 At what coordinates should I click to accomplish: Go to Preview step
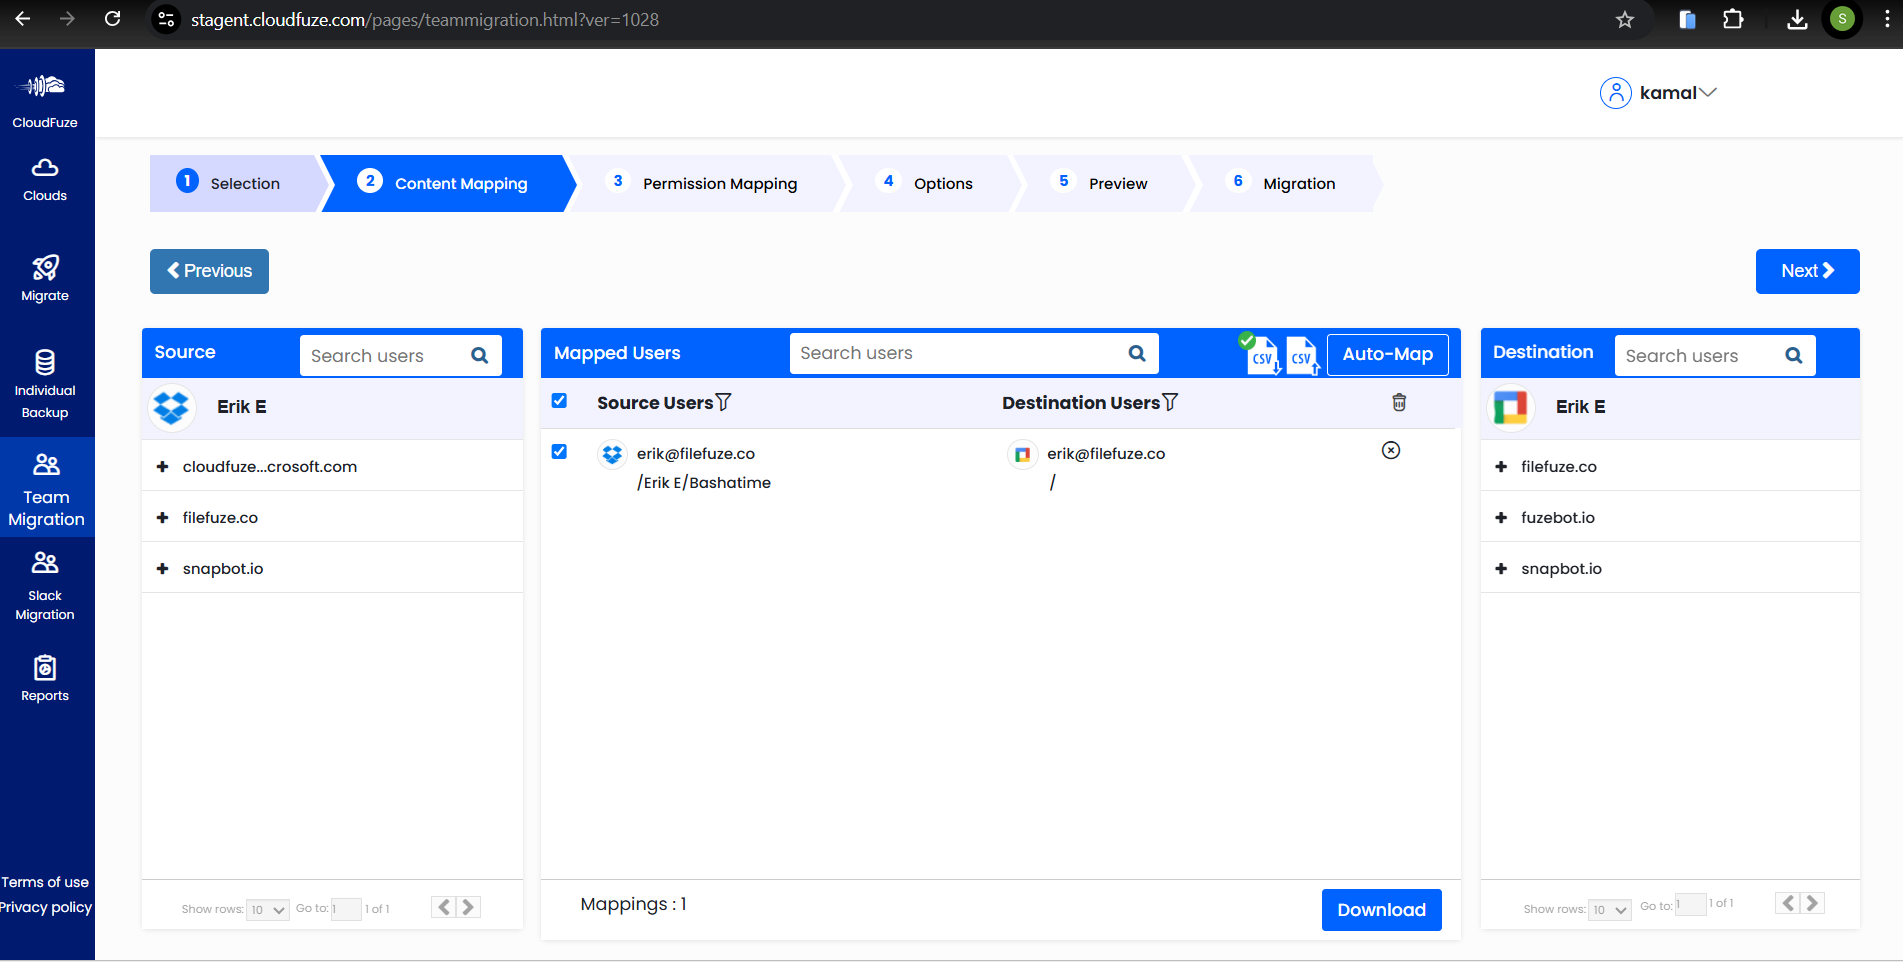pos(1104,183)
